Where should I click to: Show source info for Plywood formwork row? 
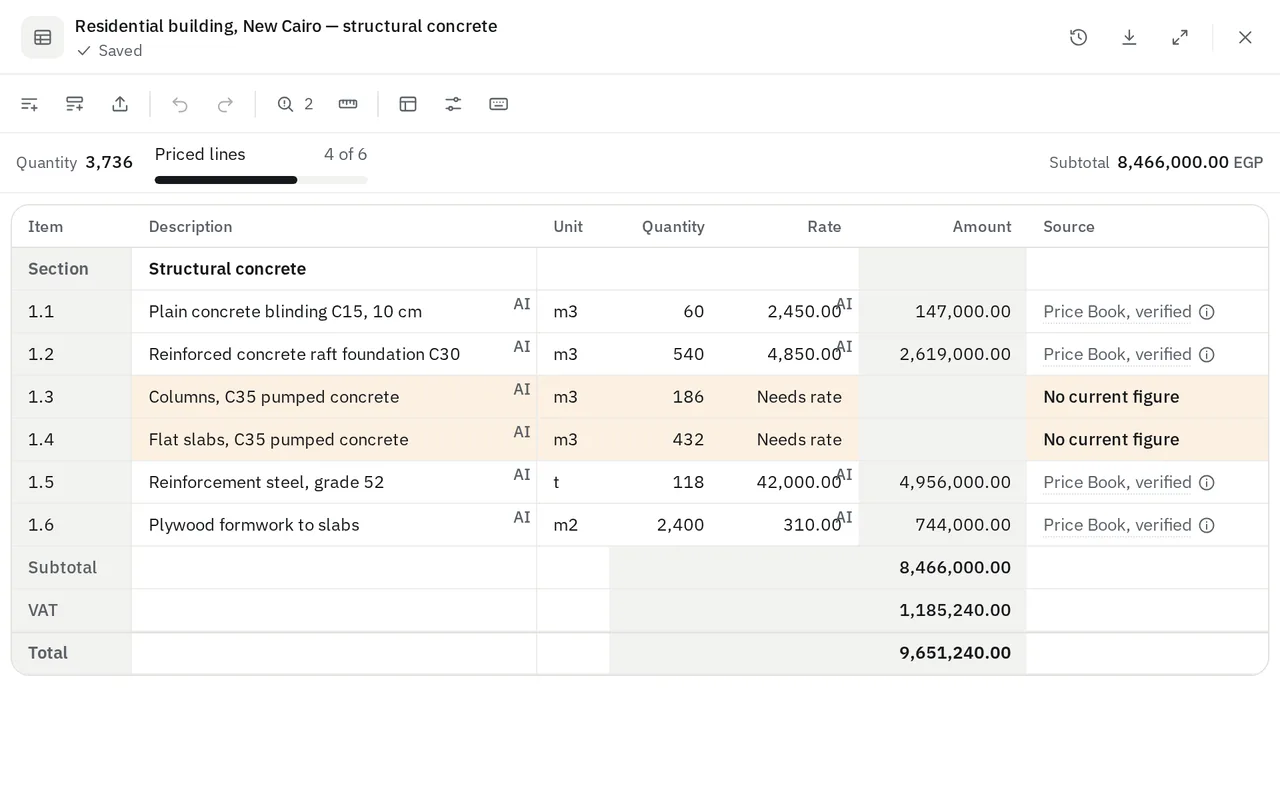click(x=1207, y=526)
